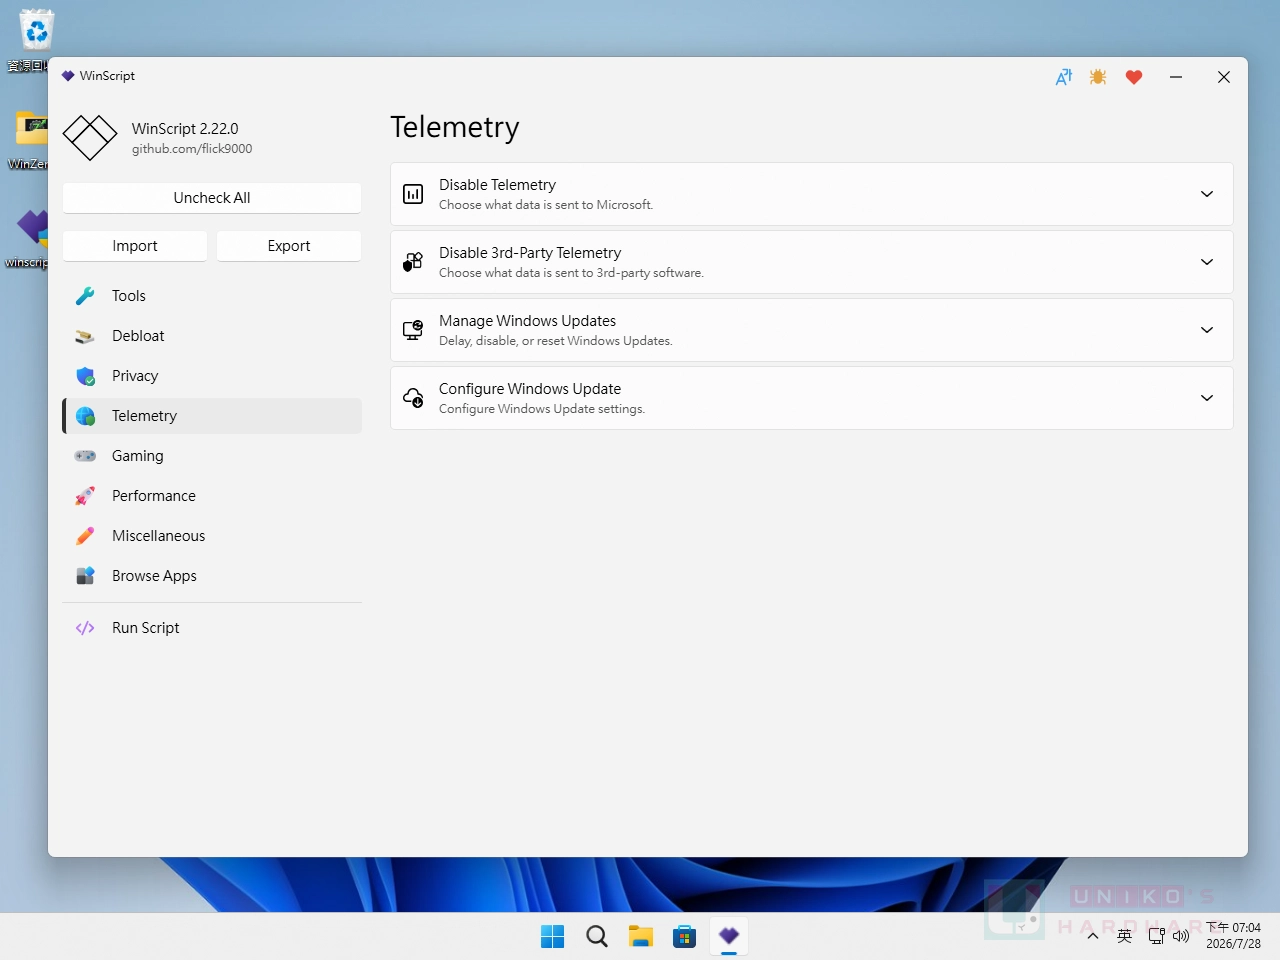Click the Run Script code icon
The height and width of the screenshot is (960, 1280).
click(85, 628)
